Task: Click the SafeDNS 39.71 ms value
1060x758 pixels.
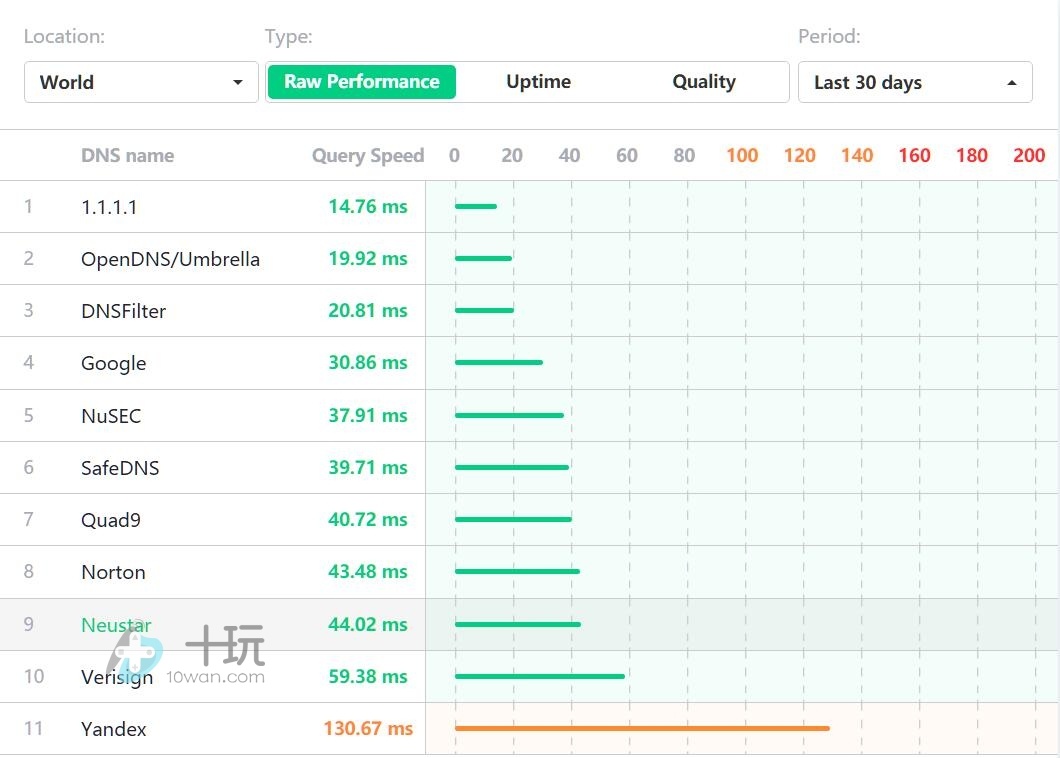Action: [x=367, y=468]
